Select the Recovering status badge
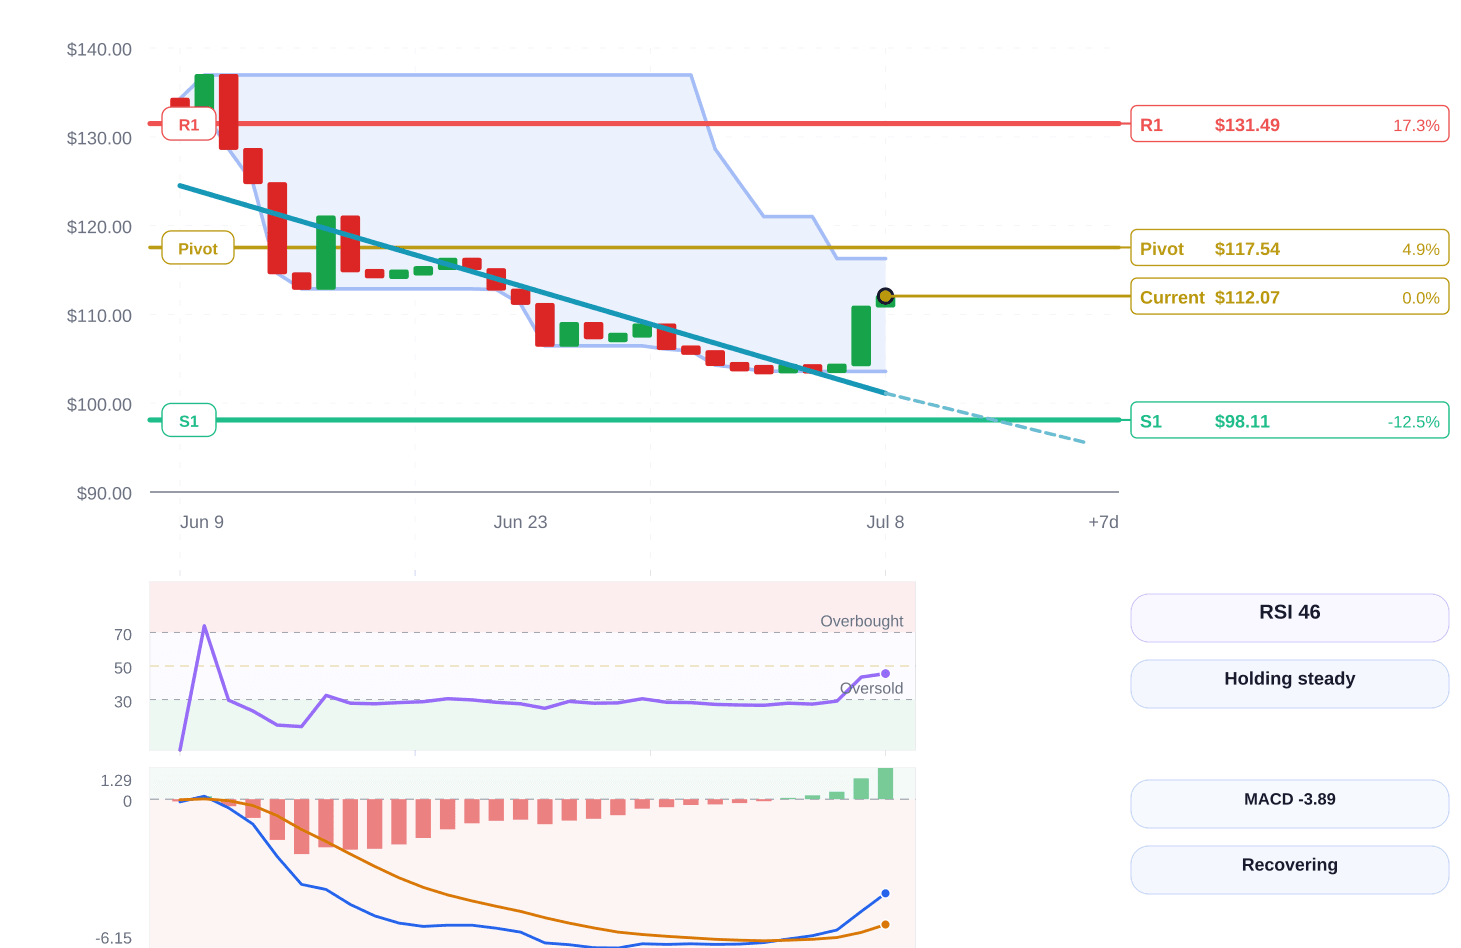This screenshot has width=1461, height=948. point(1289,870)
